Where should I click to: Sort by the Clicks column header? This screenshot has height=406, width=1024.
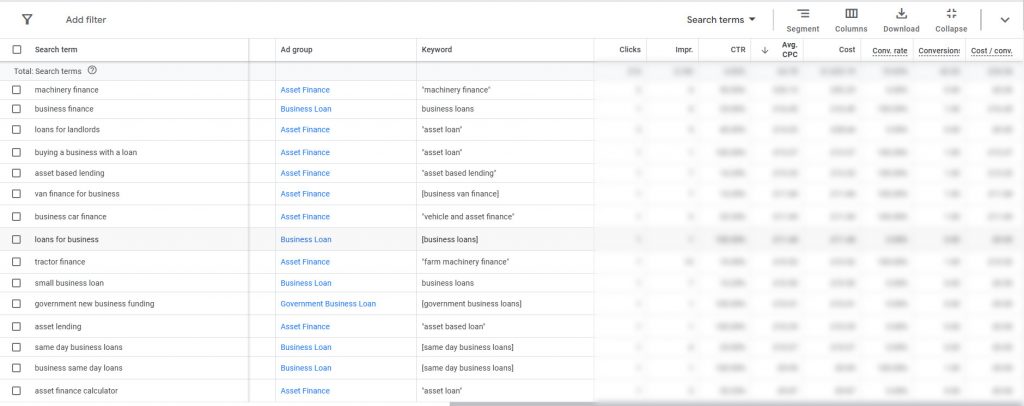coord(629,49)
